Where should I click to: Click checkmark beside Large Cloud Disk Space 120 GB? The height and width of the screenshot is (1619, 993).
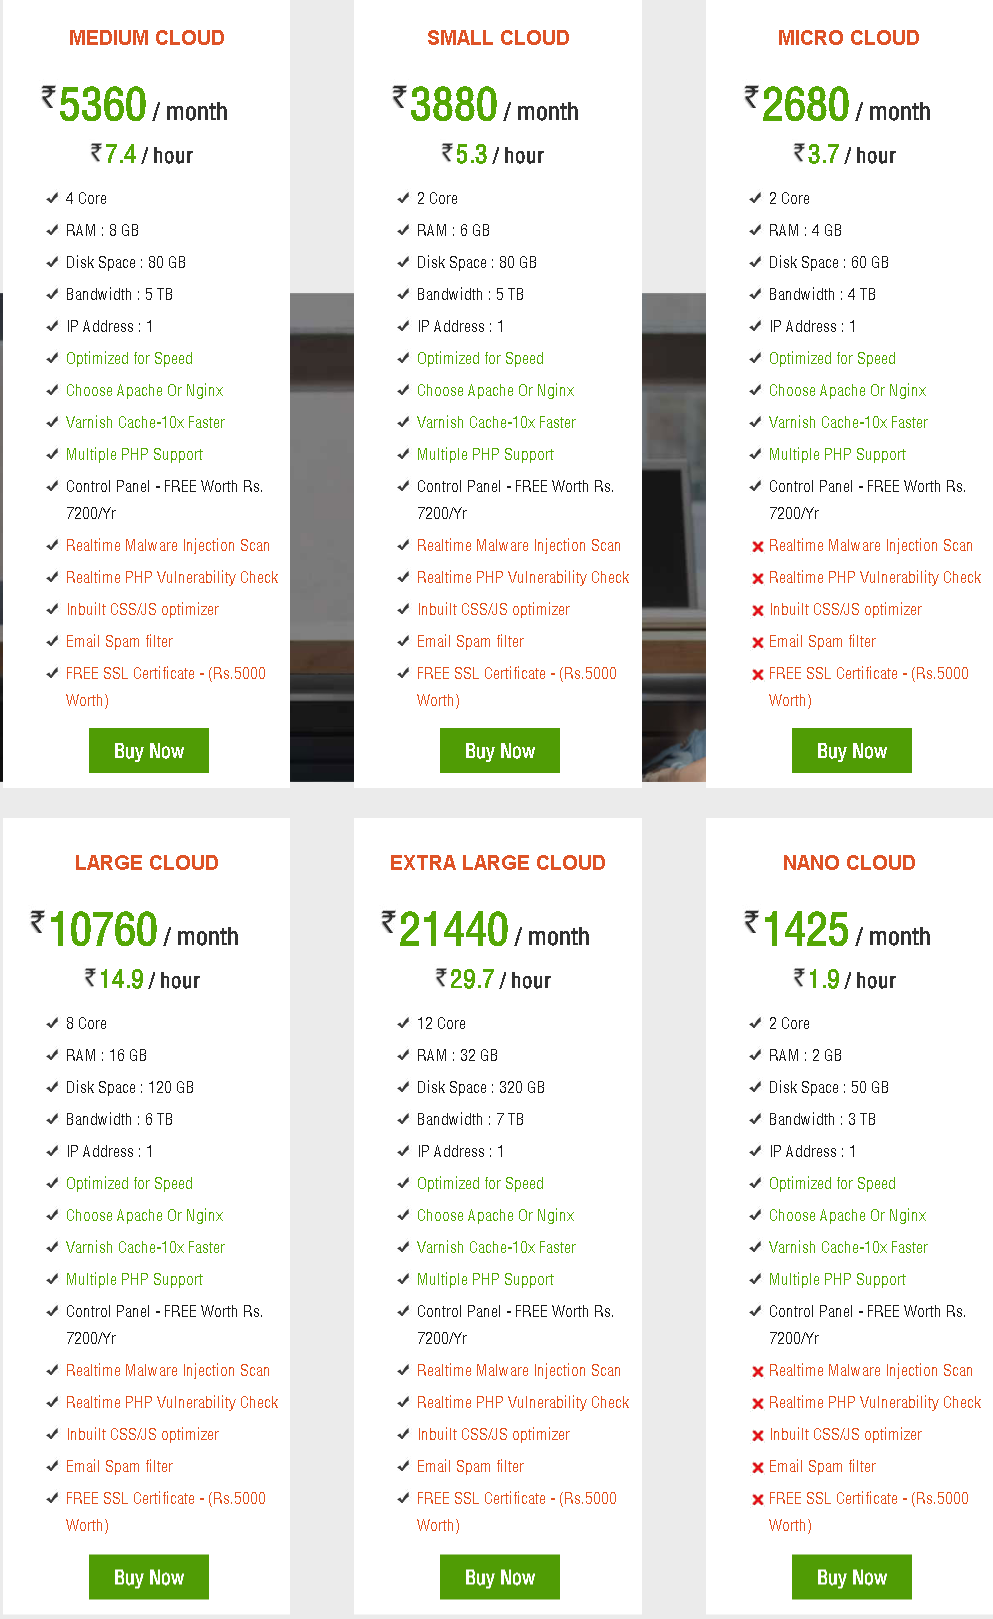click(x=52, y=1087)
